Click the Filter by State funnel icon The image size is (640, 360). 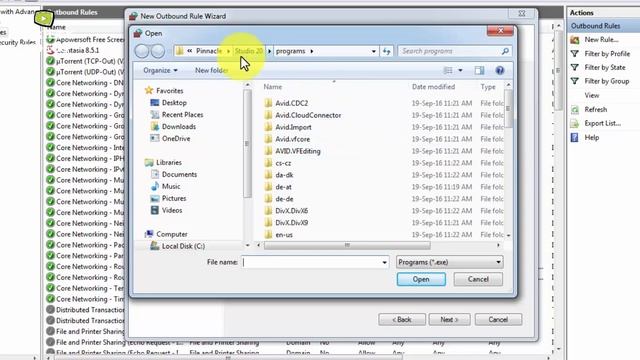tap(575, 67)
